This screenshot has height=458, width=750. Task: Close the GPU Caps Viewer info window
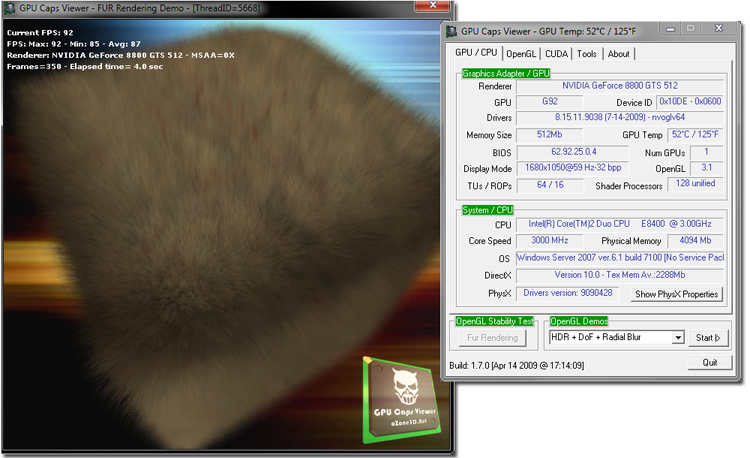point(719,29)
